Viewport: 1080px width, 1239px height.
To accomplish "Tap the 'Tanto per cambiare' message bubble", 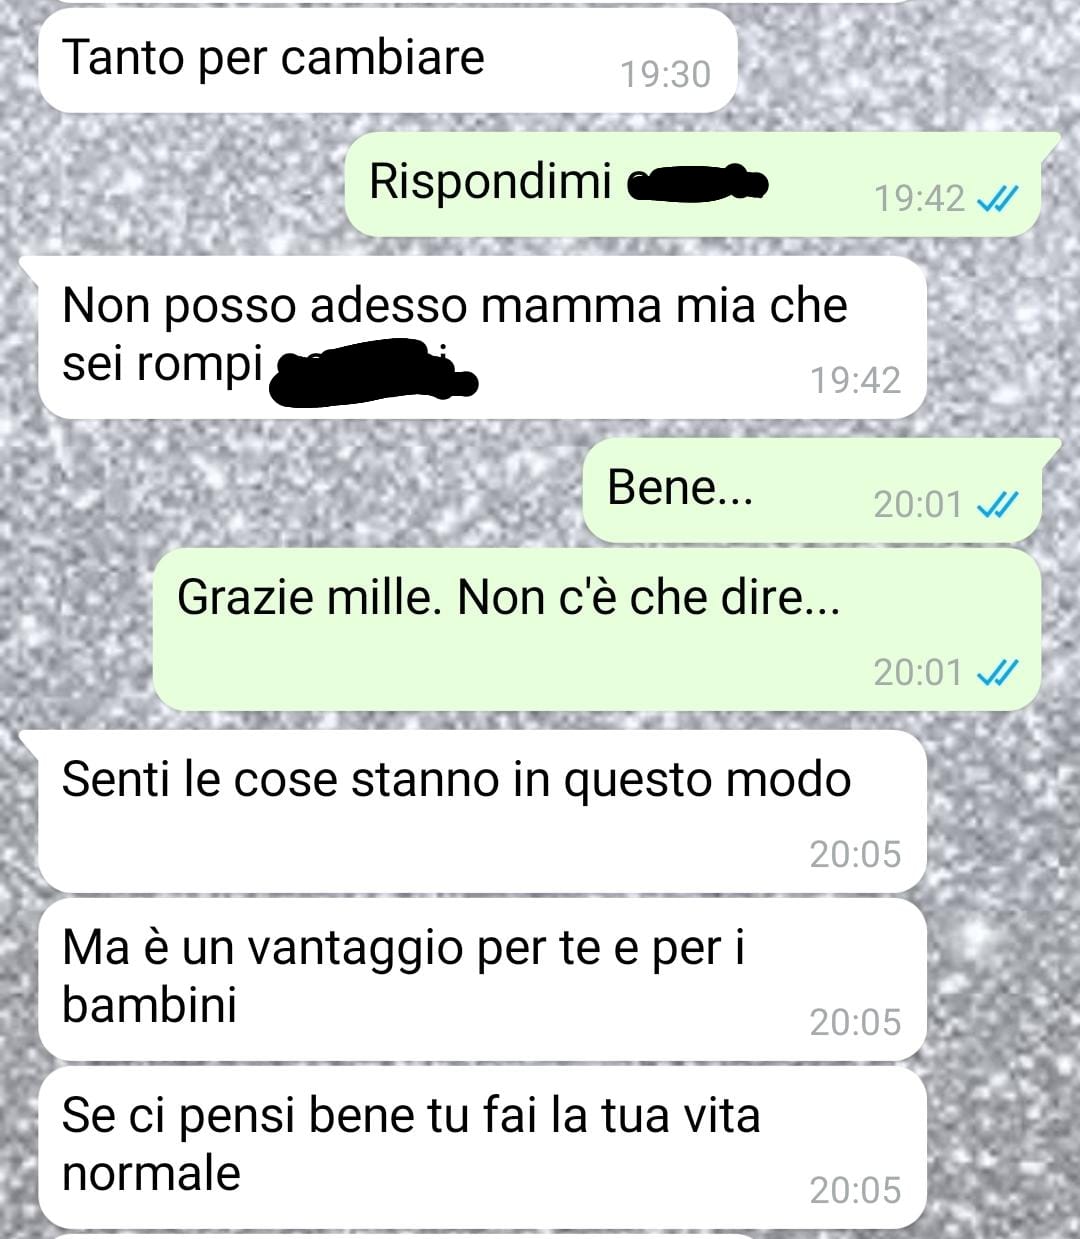I will click(x=387, y=60).
